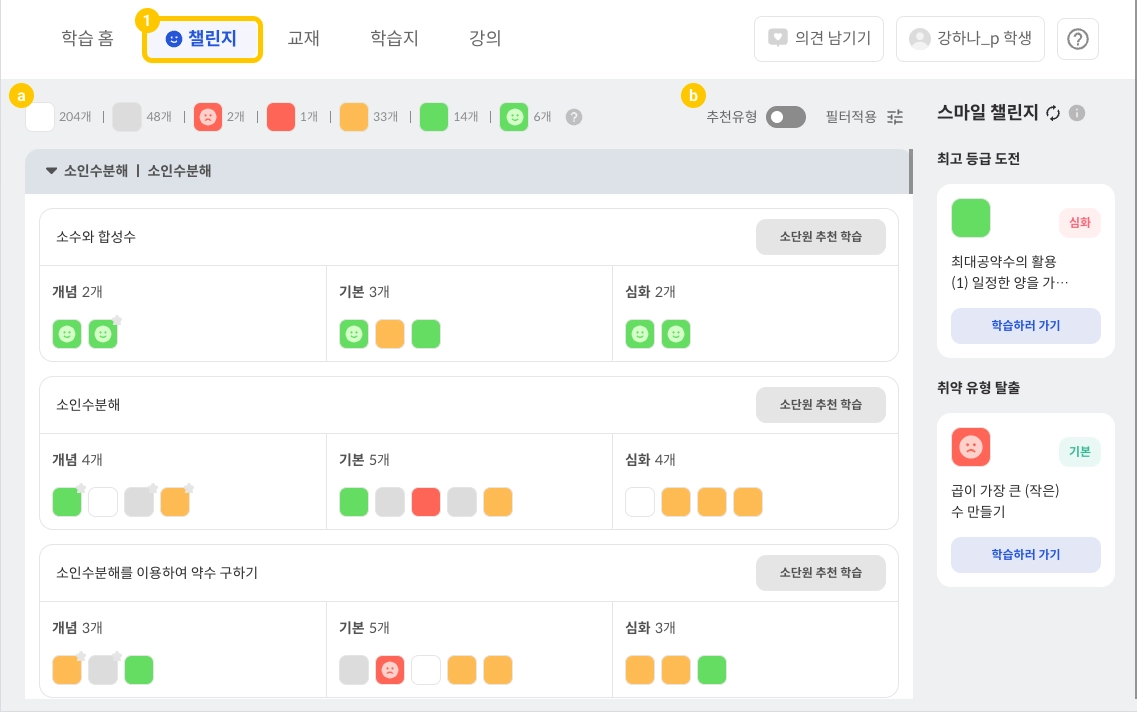Go to the 강의 tab
This screenshot has height=712, width=1137.
click(x=485, y=39)
